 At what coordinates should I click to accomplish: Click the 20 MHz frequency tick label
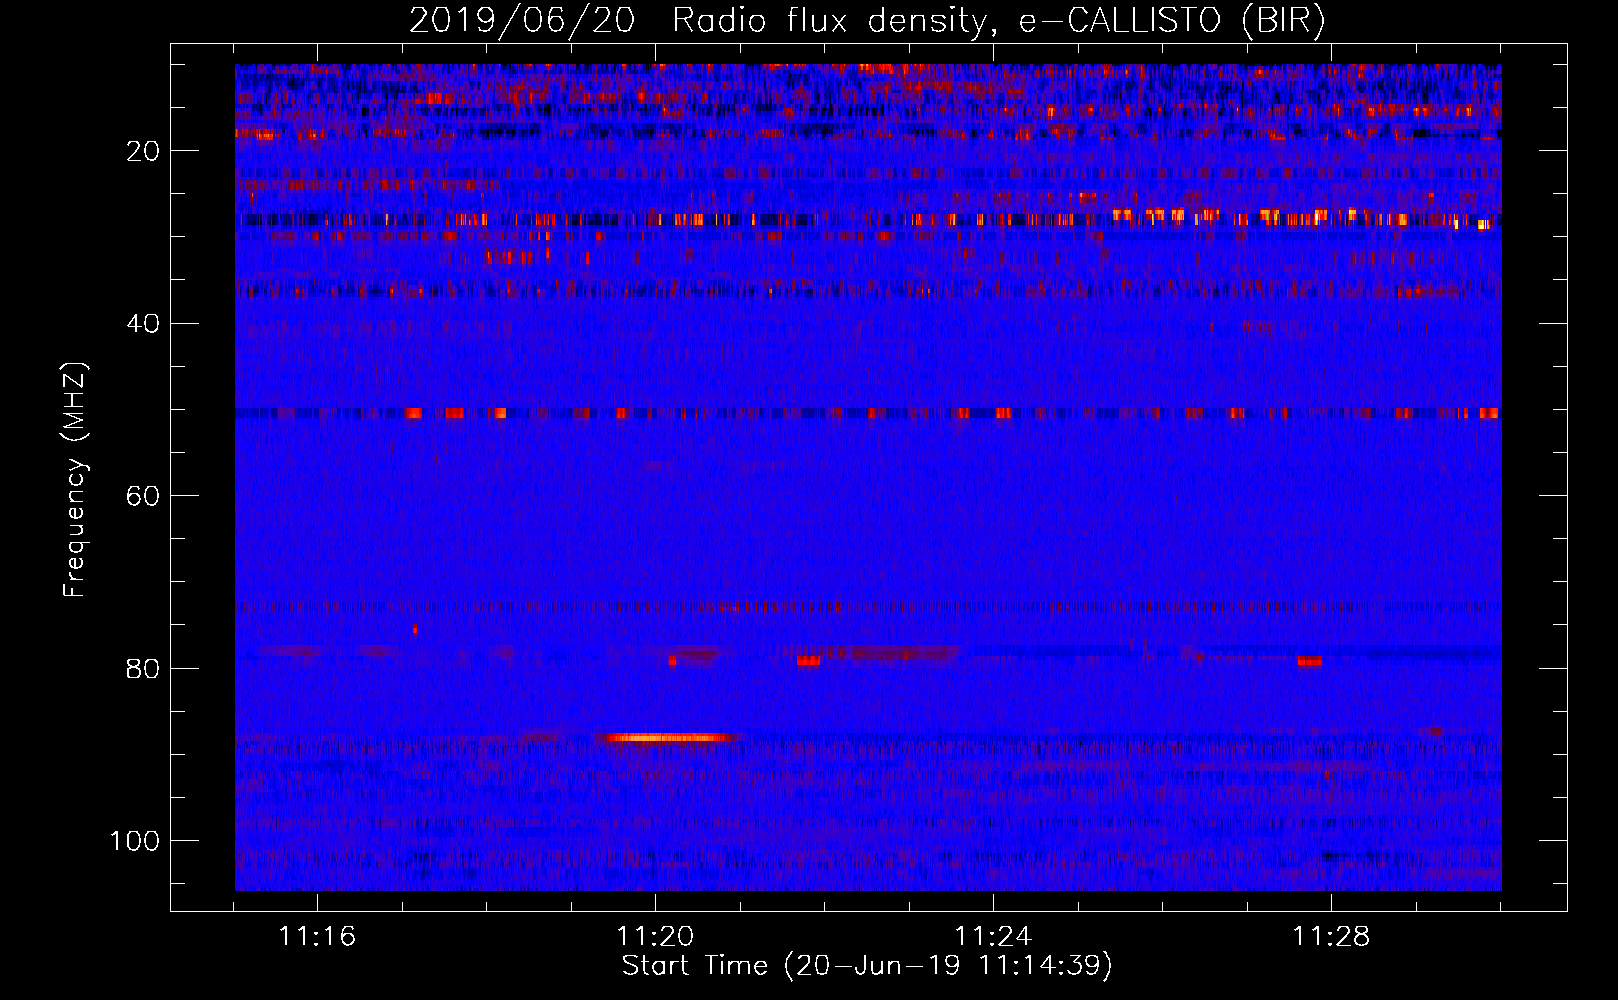pyautogui.click(x=144, y=151)
